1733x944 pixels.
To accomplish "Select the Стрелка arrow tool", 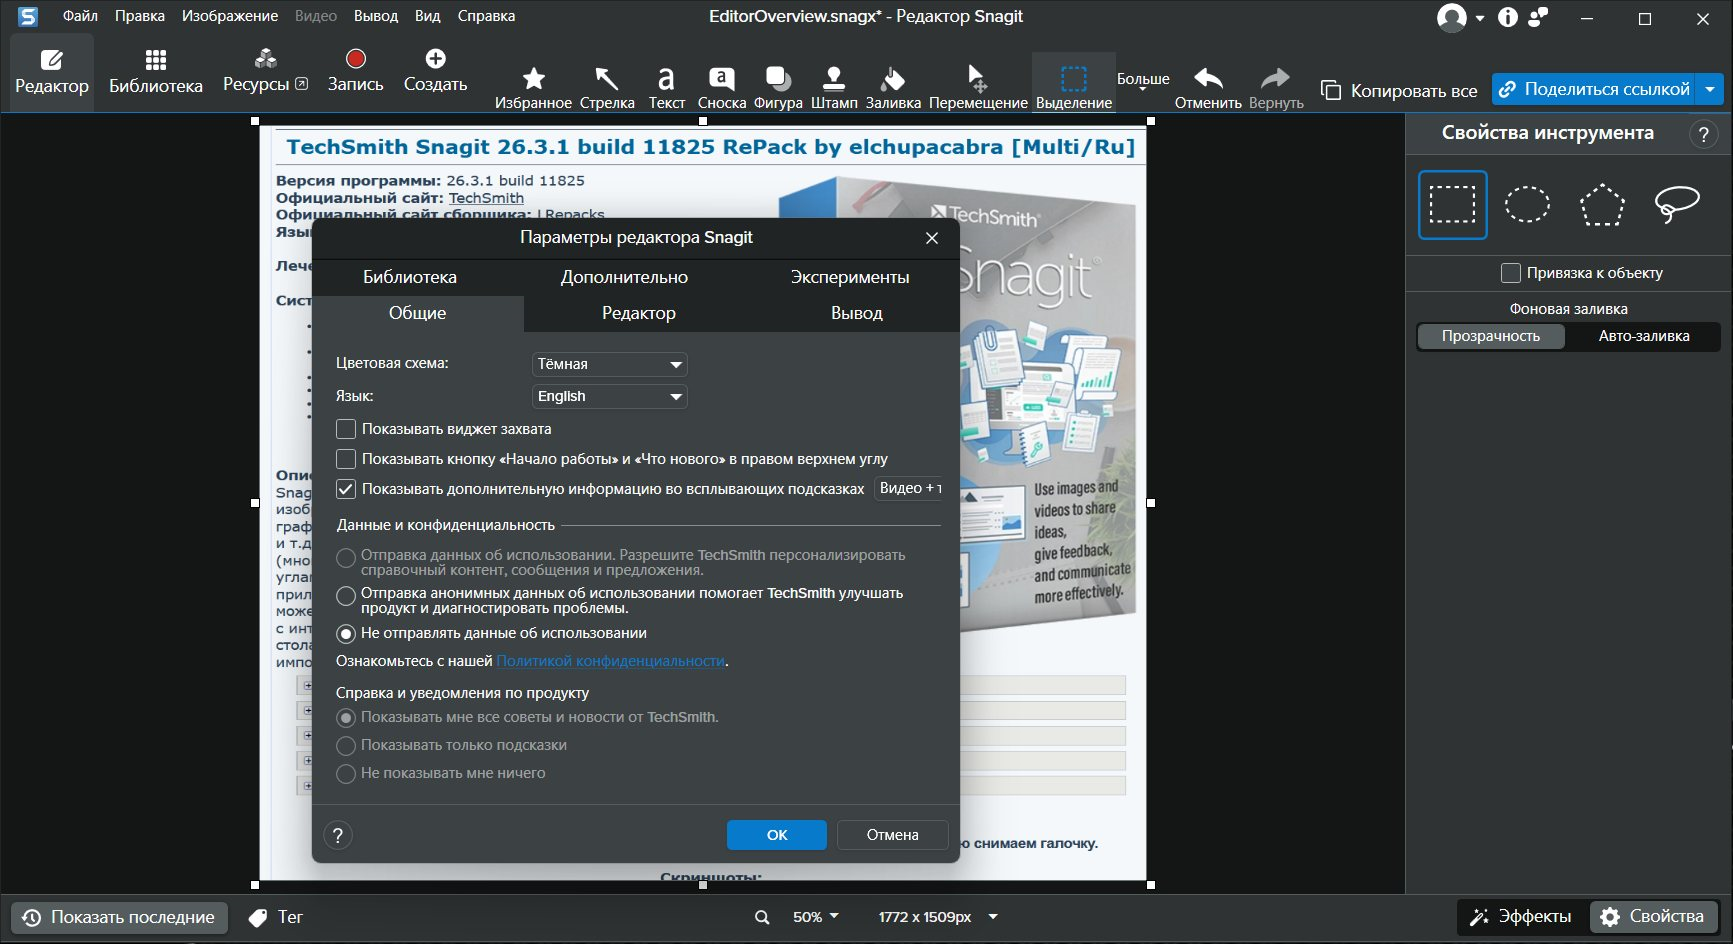I will 607,87.
